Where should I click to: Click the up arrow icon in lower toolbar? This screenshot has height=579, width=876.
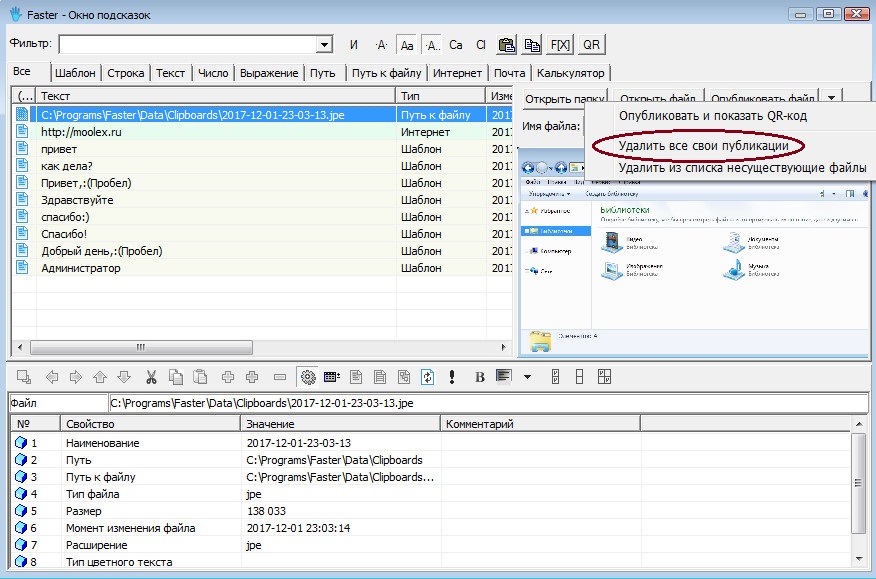click(100, 377)
